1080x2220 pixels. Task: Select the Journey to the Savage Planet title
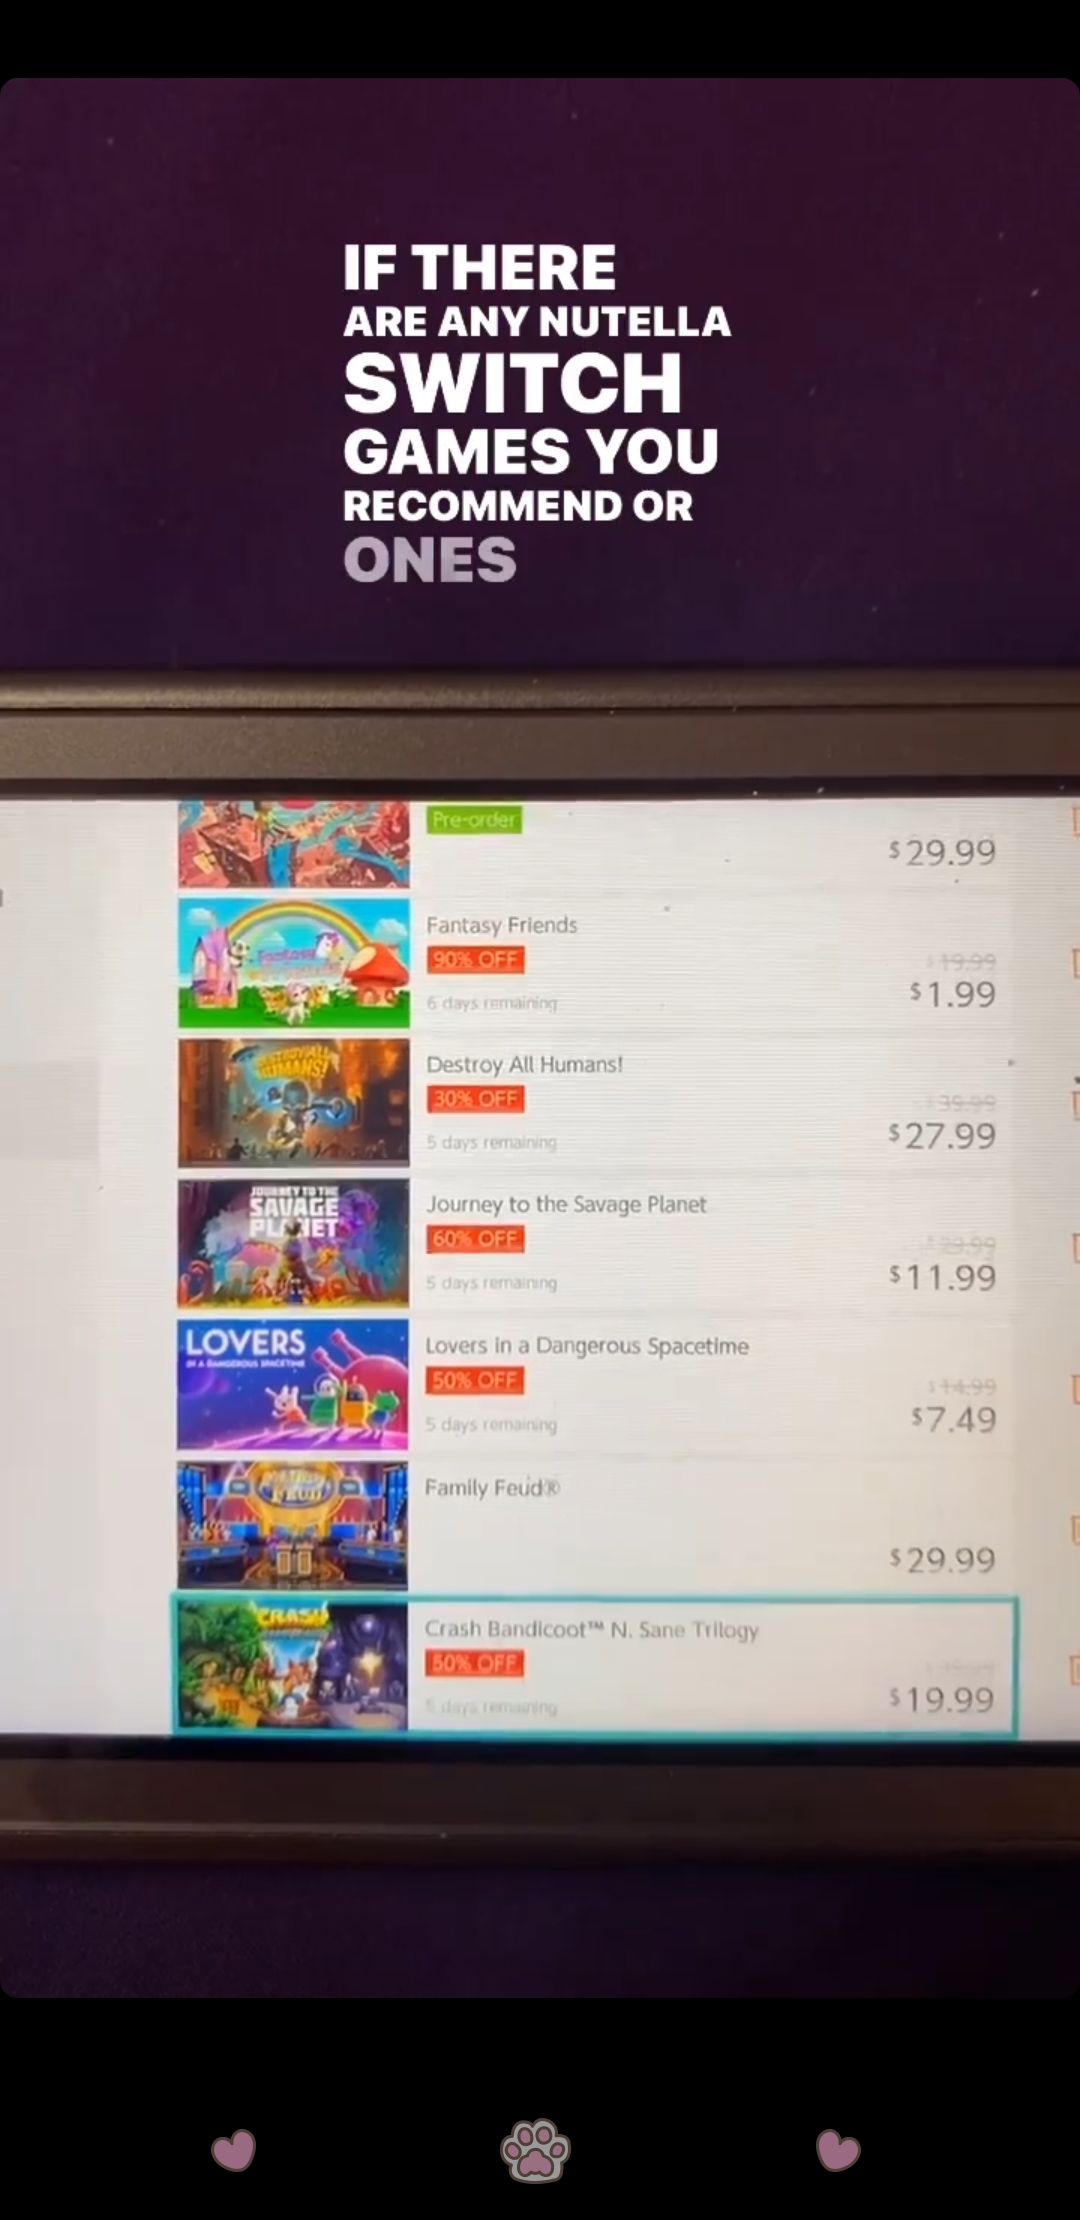pos(566,1204)
